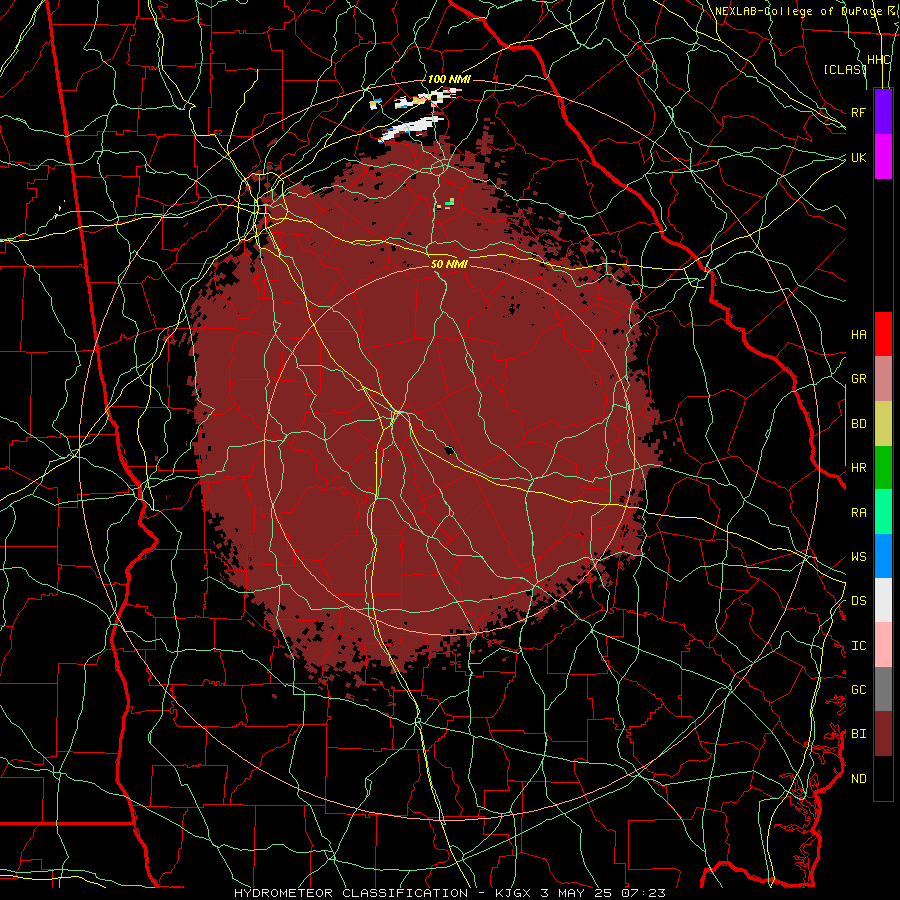
Task: Click the GC legend label
Action: tap(858, 690)
